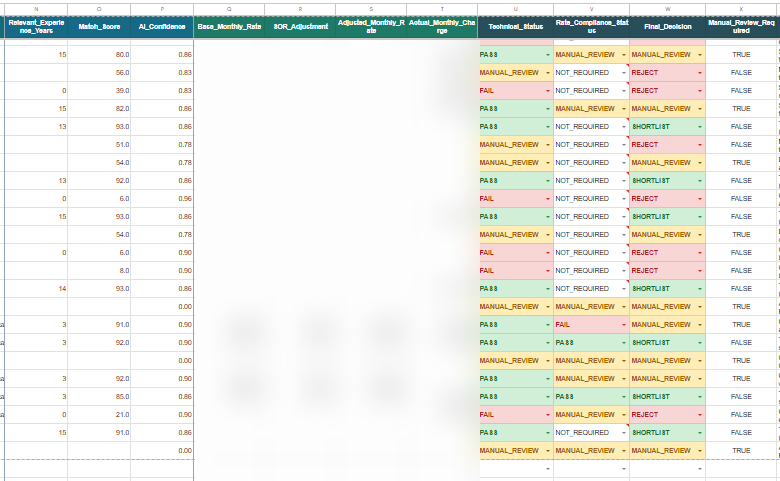
Task: Select the Match_Score cell showing 85.0
Action: (99, 397)
